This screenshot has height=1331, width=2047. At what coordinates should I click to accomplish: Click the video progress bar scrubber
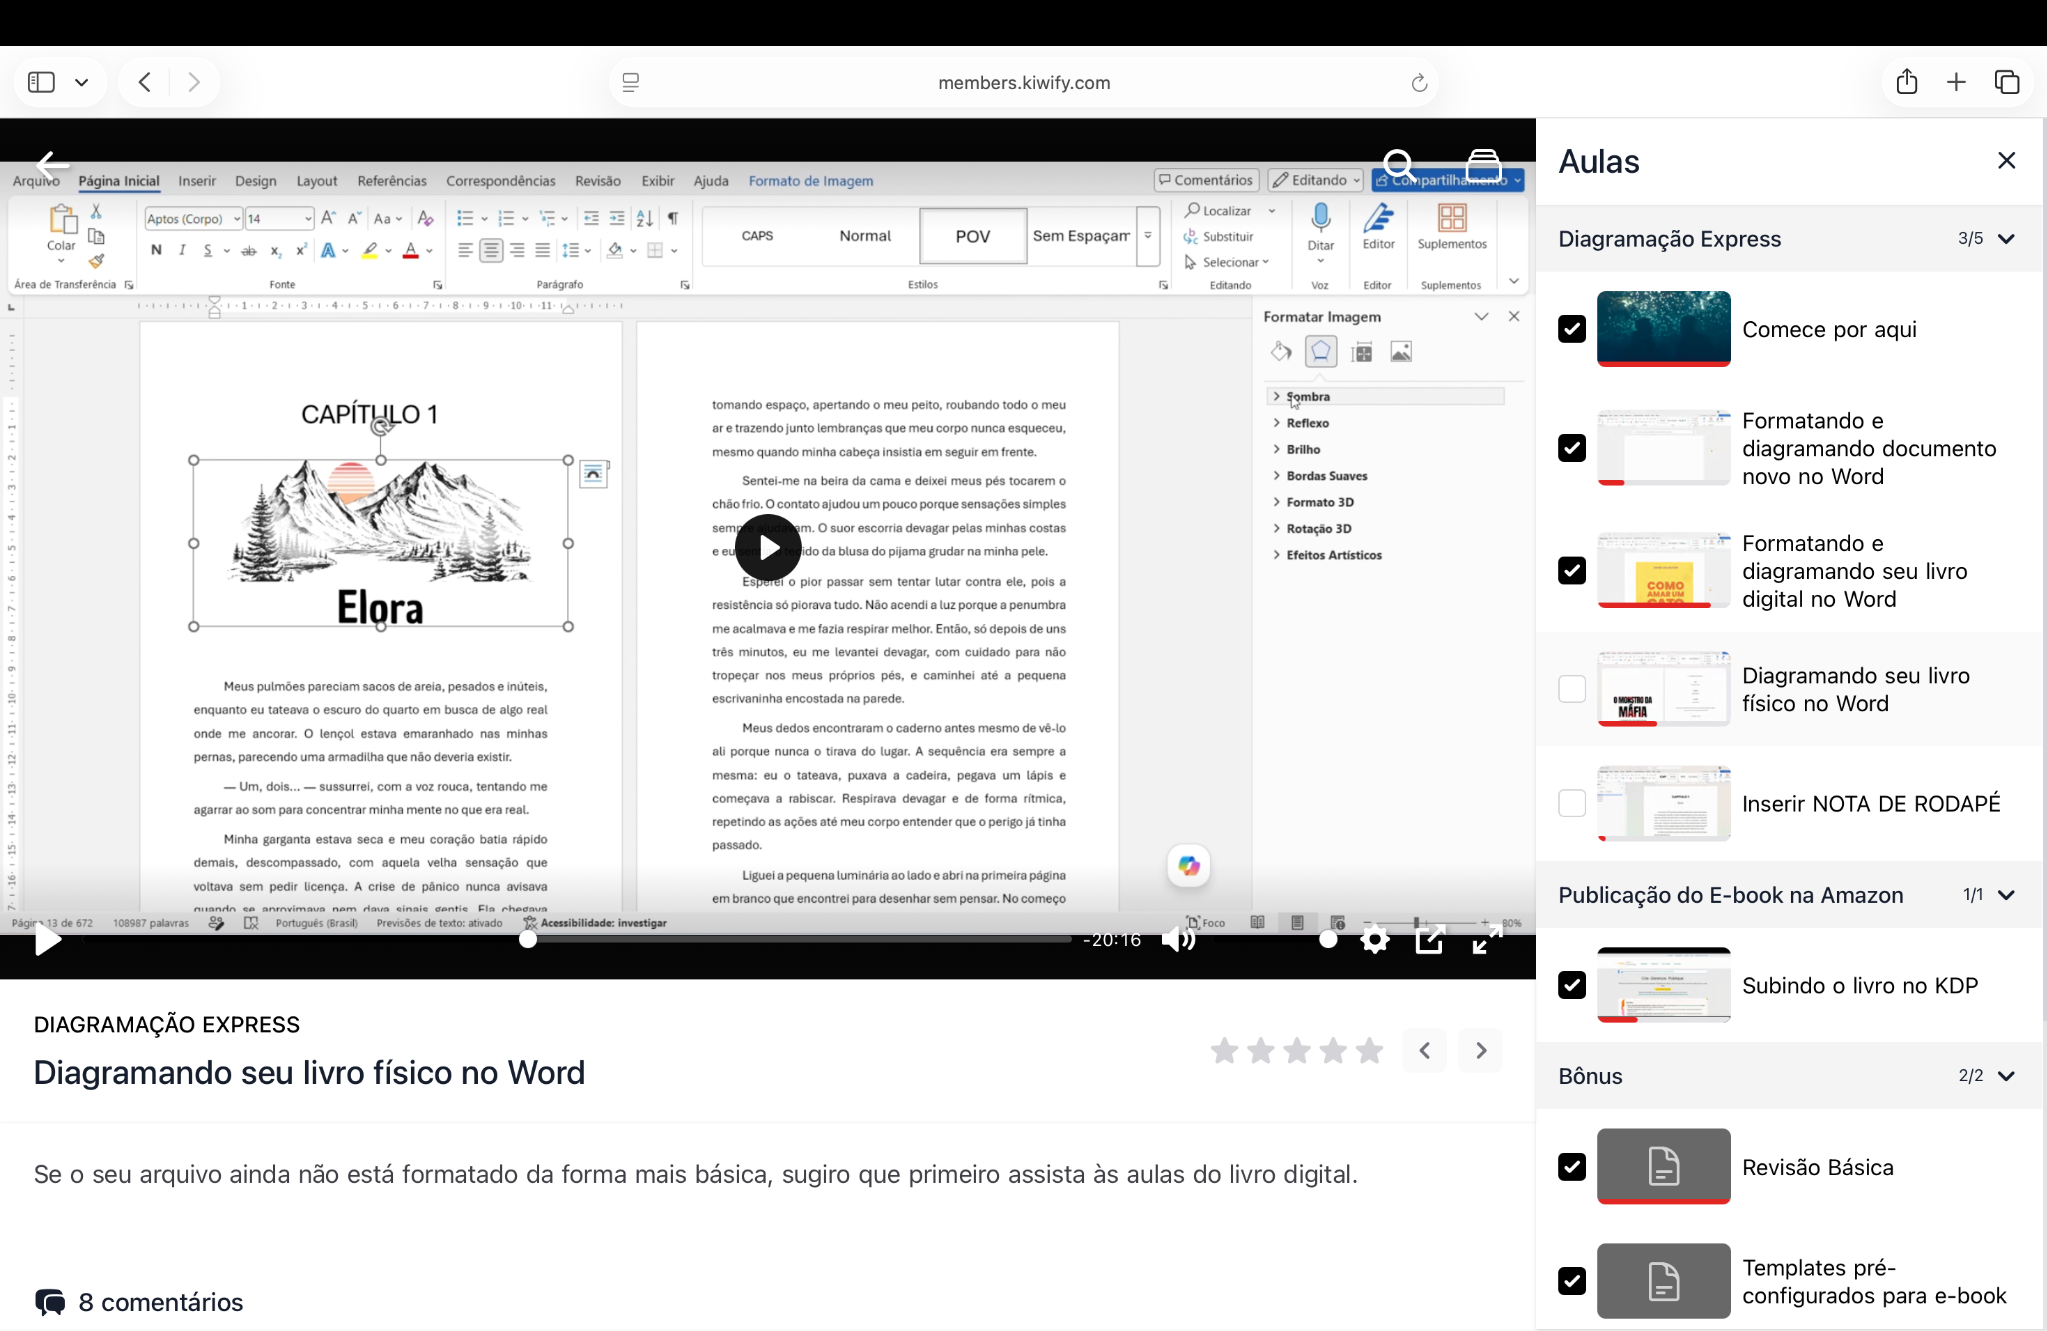tap(528, 939)
